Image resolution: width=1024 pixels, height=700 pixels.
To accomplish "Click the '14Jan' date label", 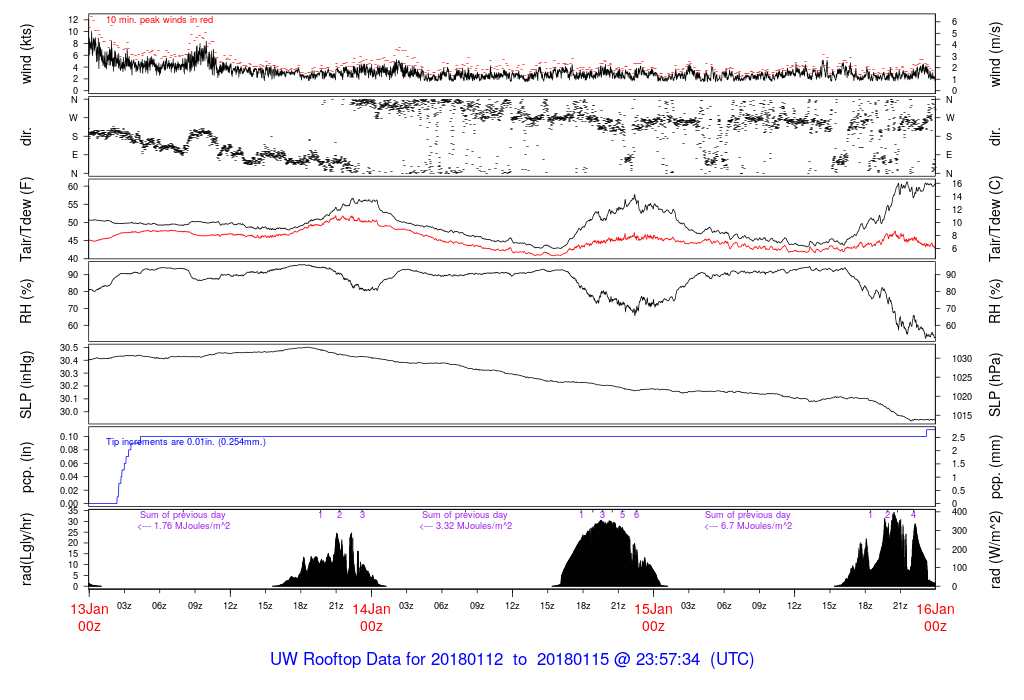I will coord(372,609).
